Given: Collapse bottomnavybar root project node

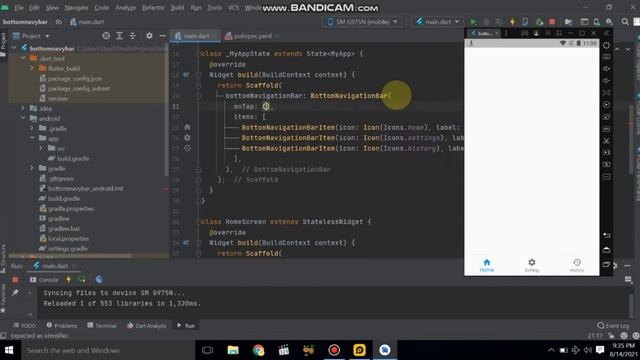Looking at the screenshot, I should 15,49.
